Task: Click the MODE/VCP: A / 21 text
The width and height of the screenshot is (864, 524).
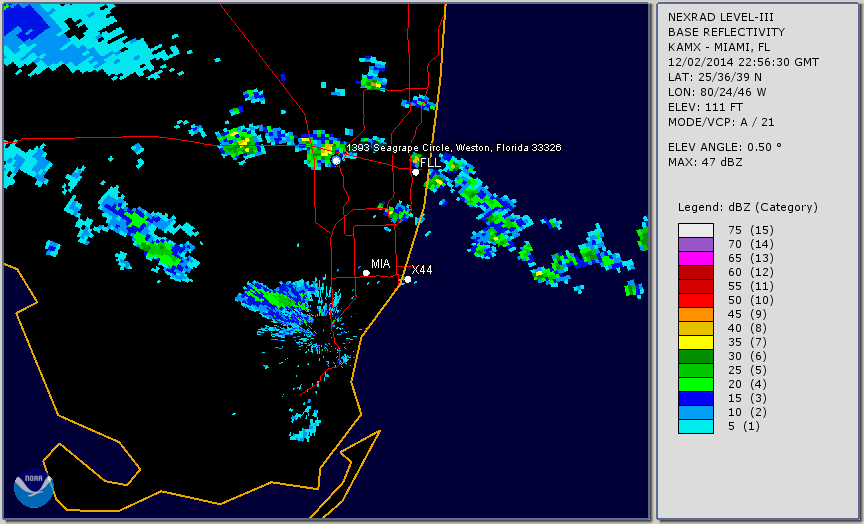Action: coord(721,122)
